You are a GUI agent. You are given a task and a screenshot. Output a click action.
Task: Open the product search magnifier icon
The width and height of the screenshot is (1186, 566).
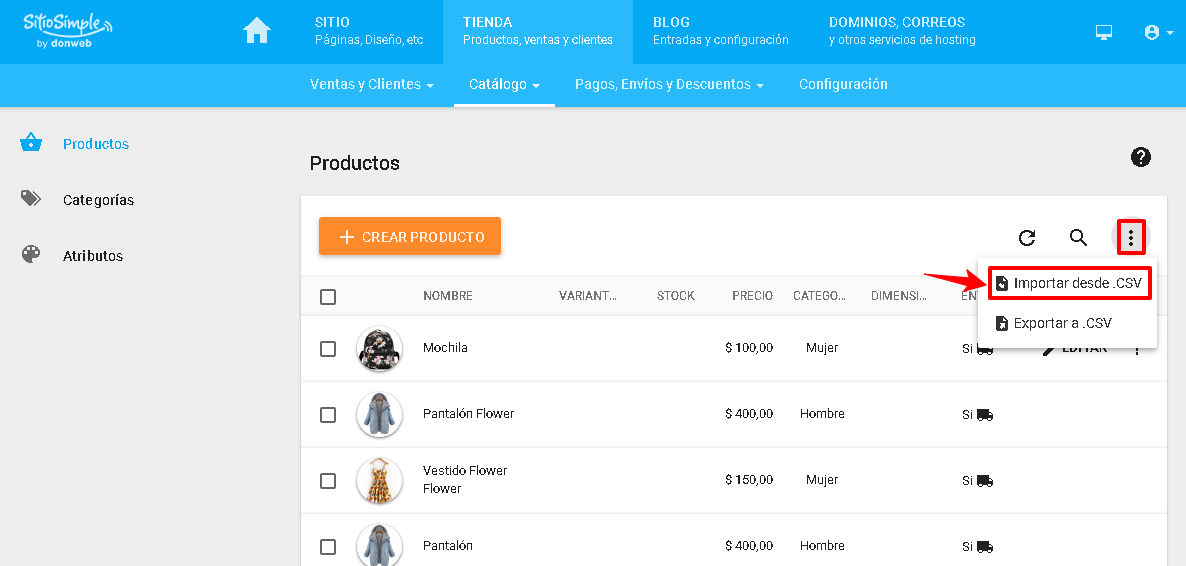point(1079,238)
